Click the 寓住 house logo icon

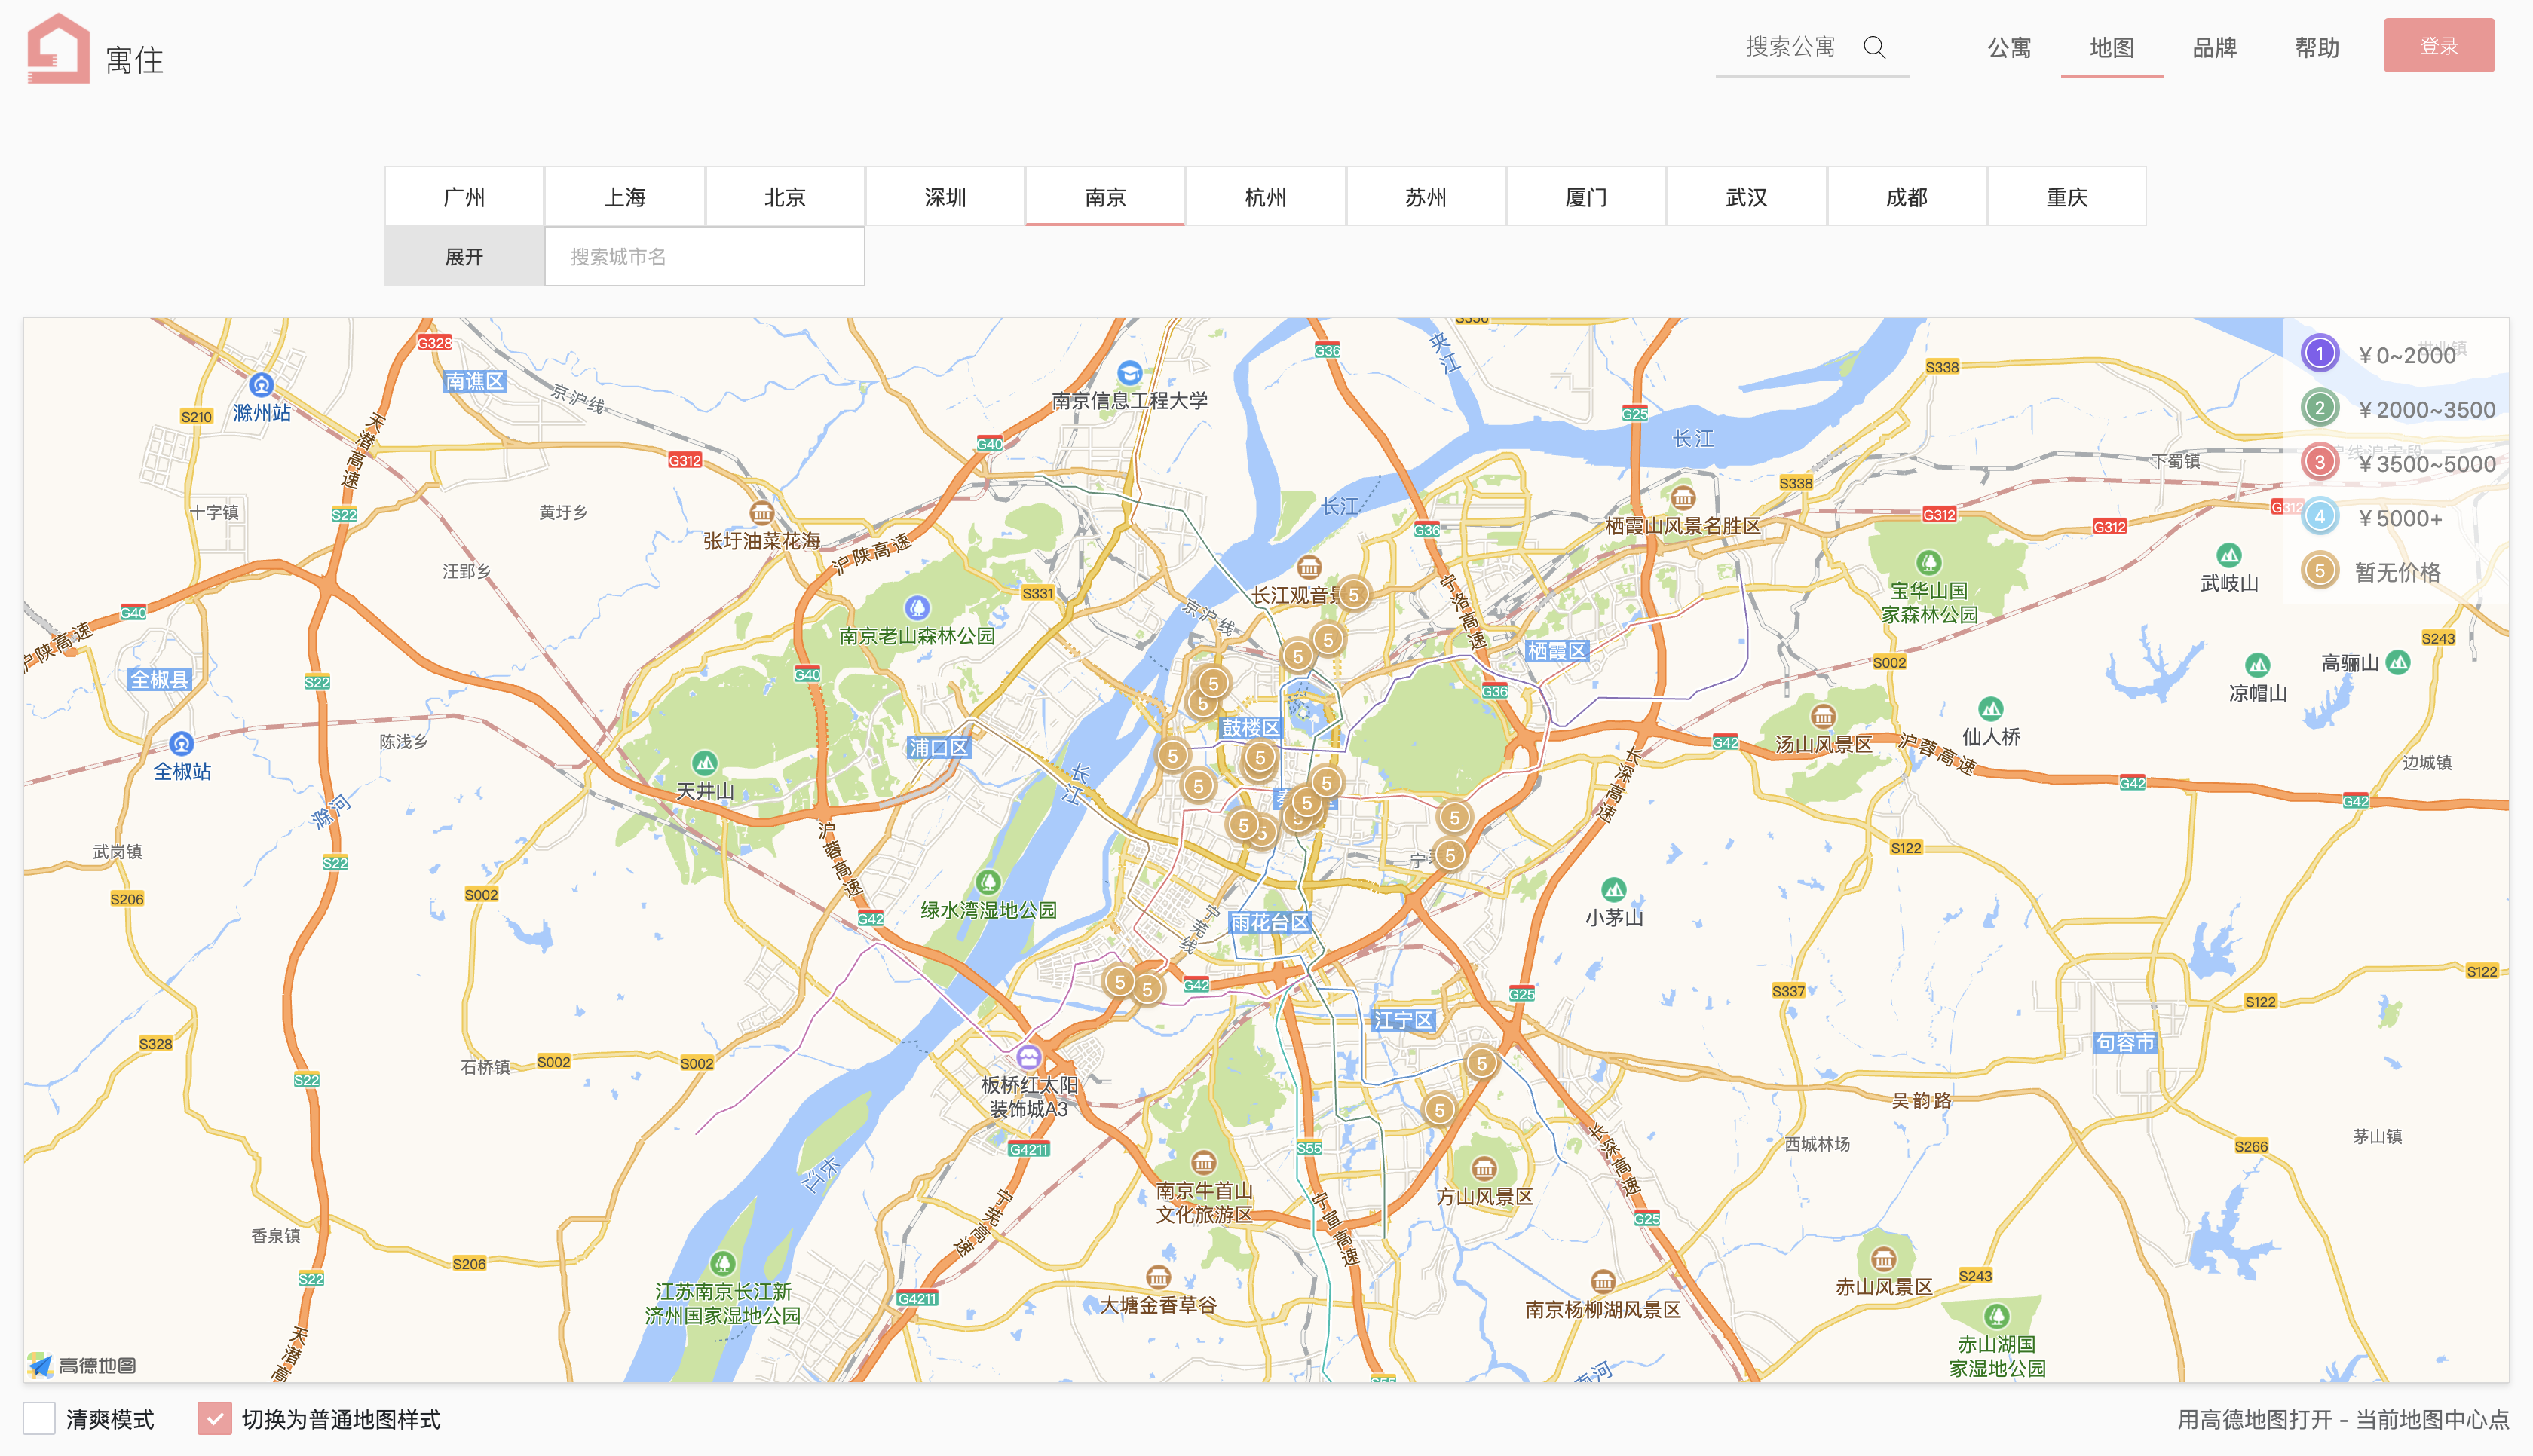pyautogui.click(x=58, y=48)
